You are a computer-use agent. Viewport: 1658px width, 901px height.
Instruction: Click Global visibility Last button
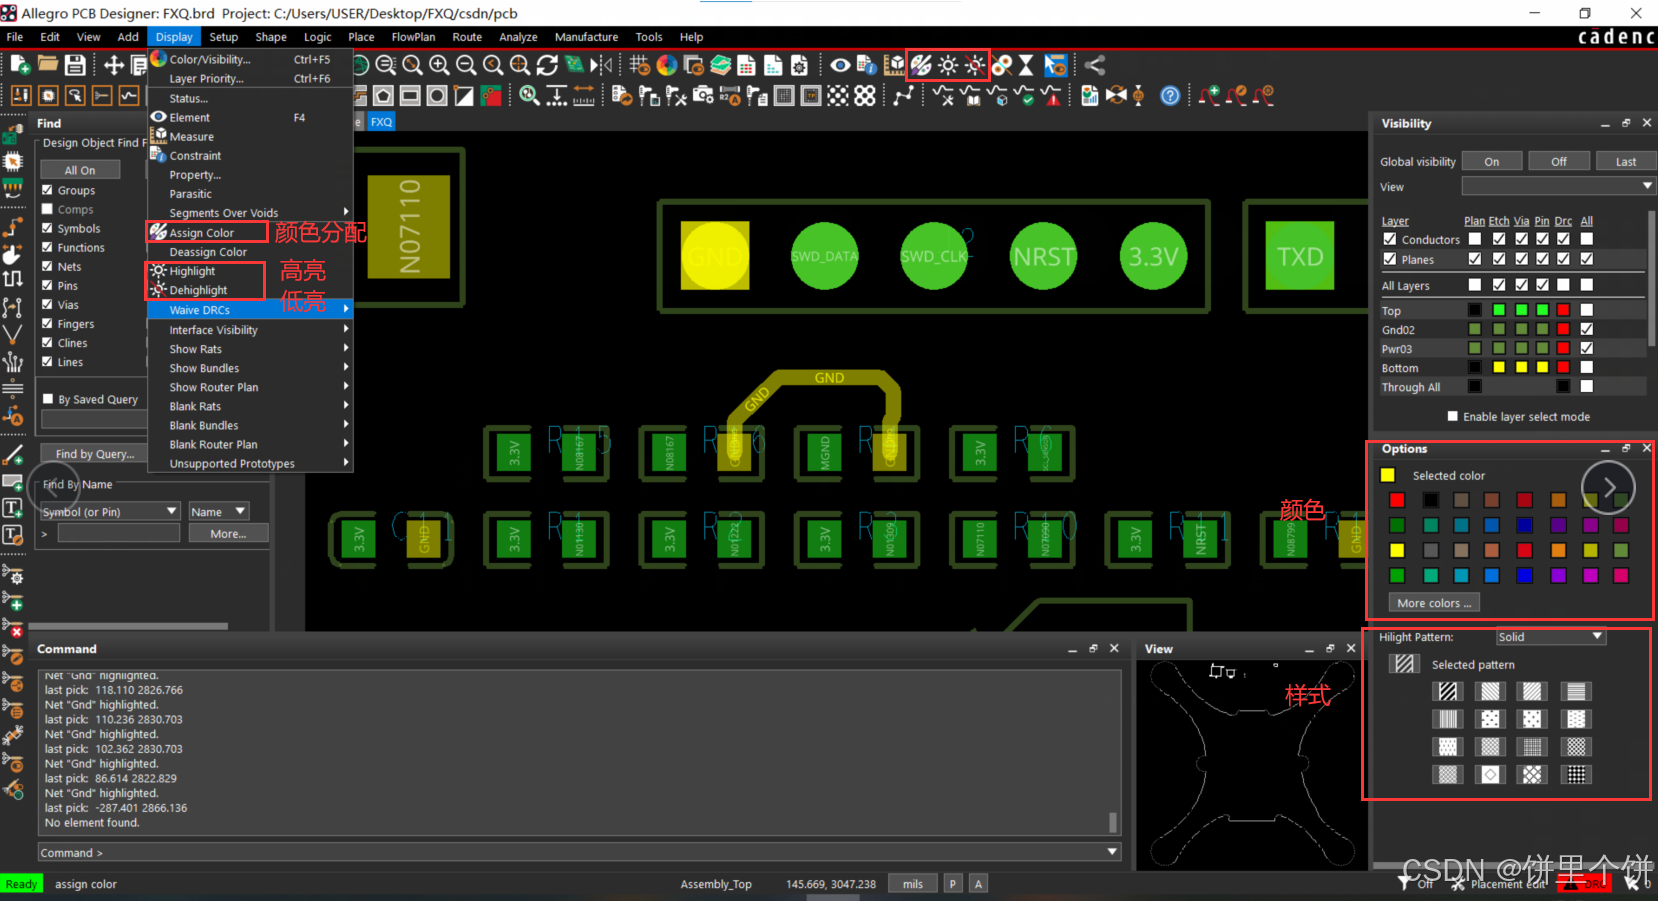coord(1626,161)
